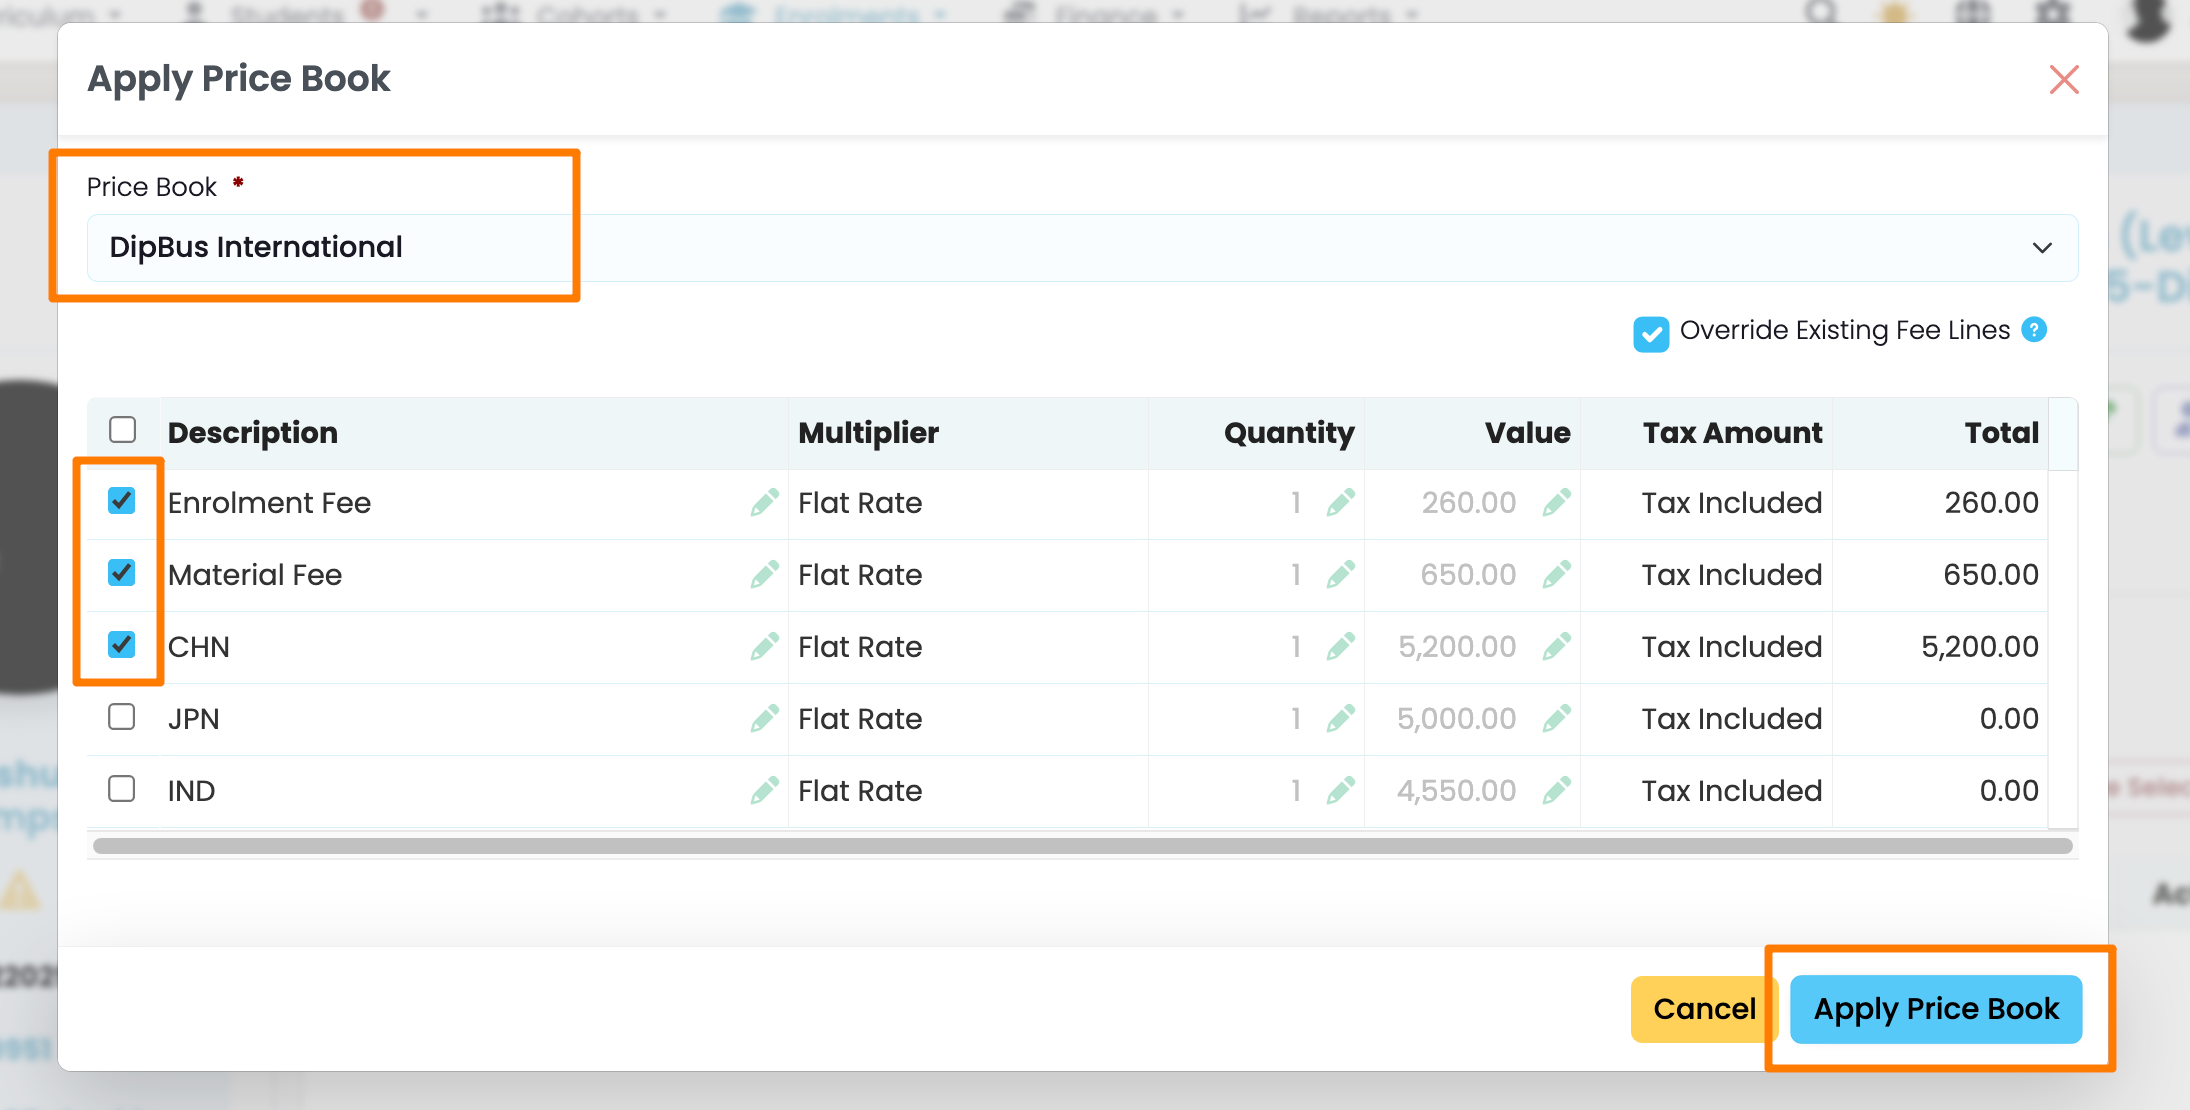This screenshot has height=1110, width=2190.
Task: Select the Tax Amount column header
Action: (1732, 433)
